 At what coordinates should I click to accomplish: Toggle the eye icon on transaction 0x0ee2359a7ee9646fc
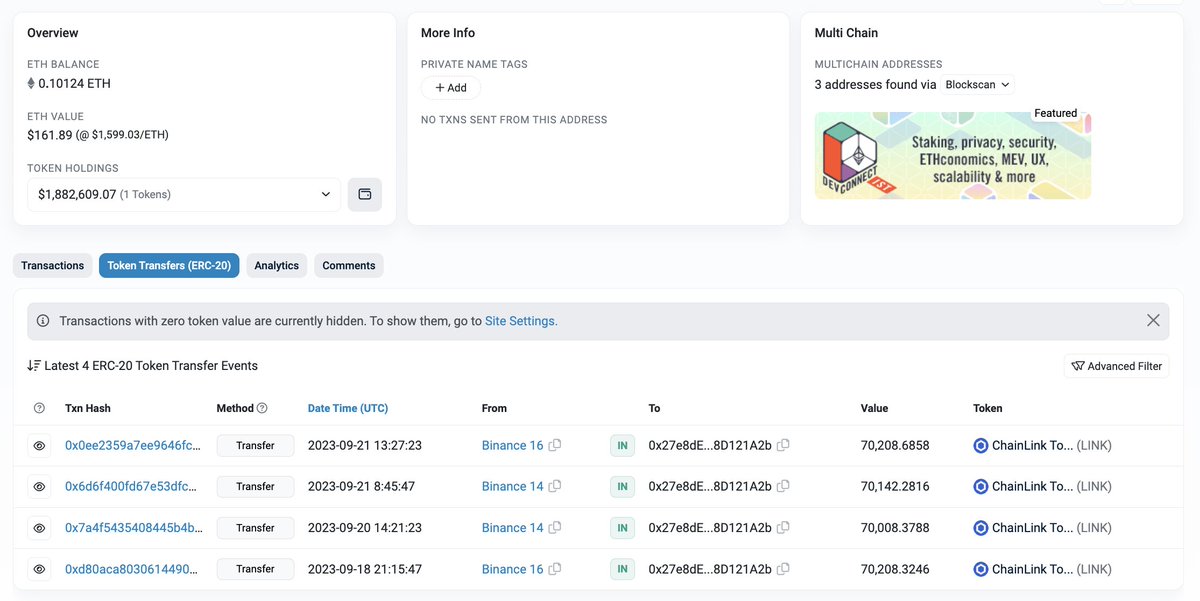[x=39, y=444]
